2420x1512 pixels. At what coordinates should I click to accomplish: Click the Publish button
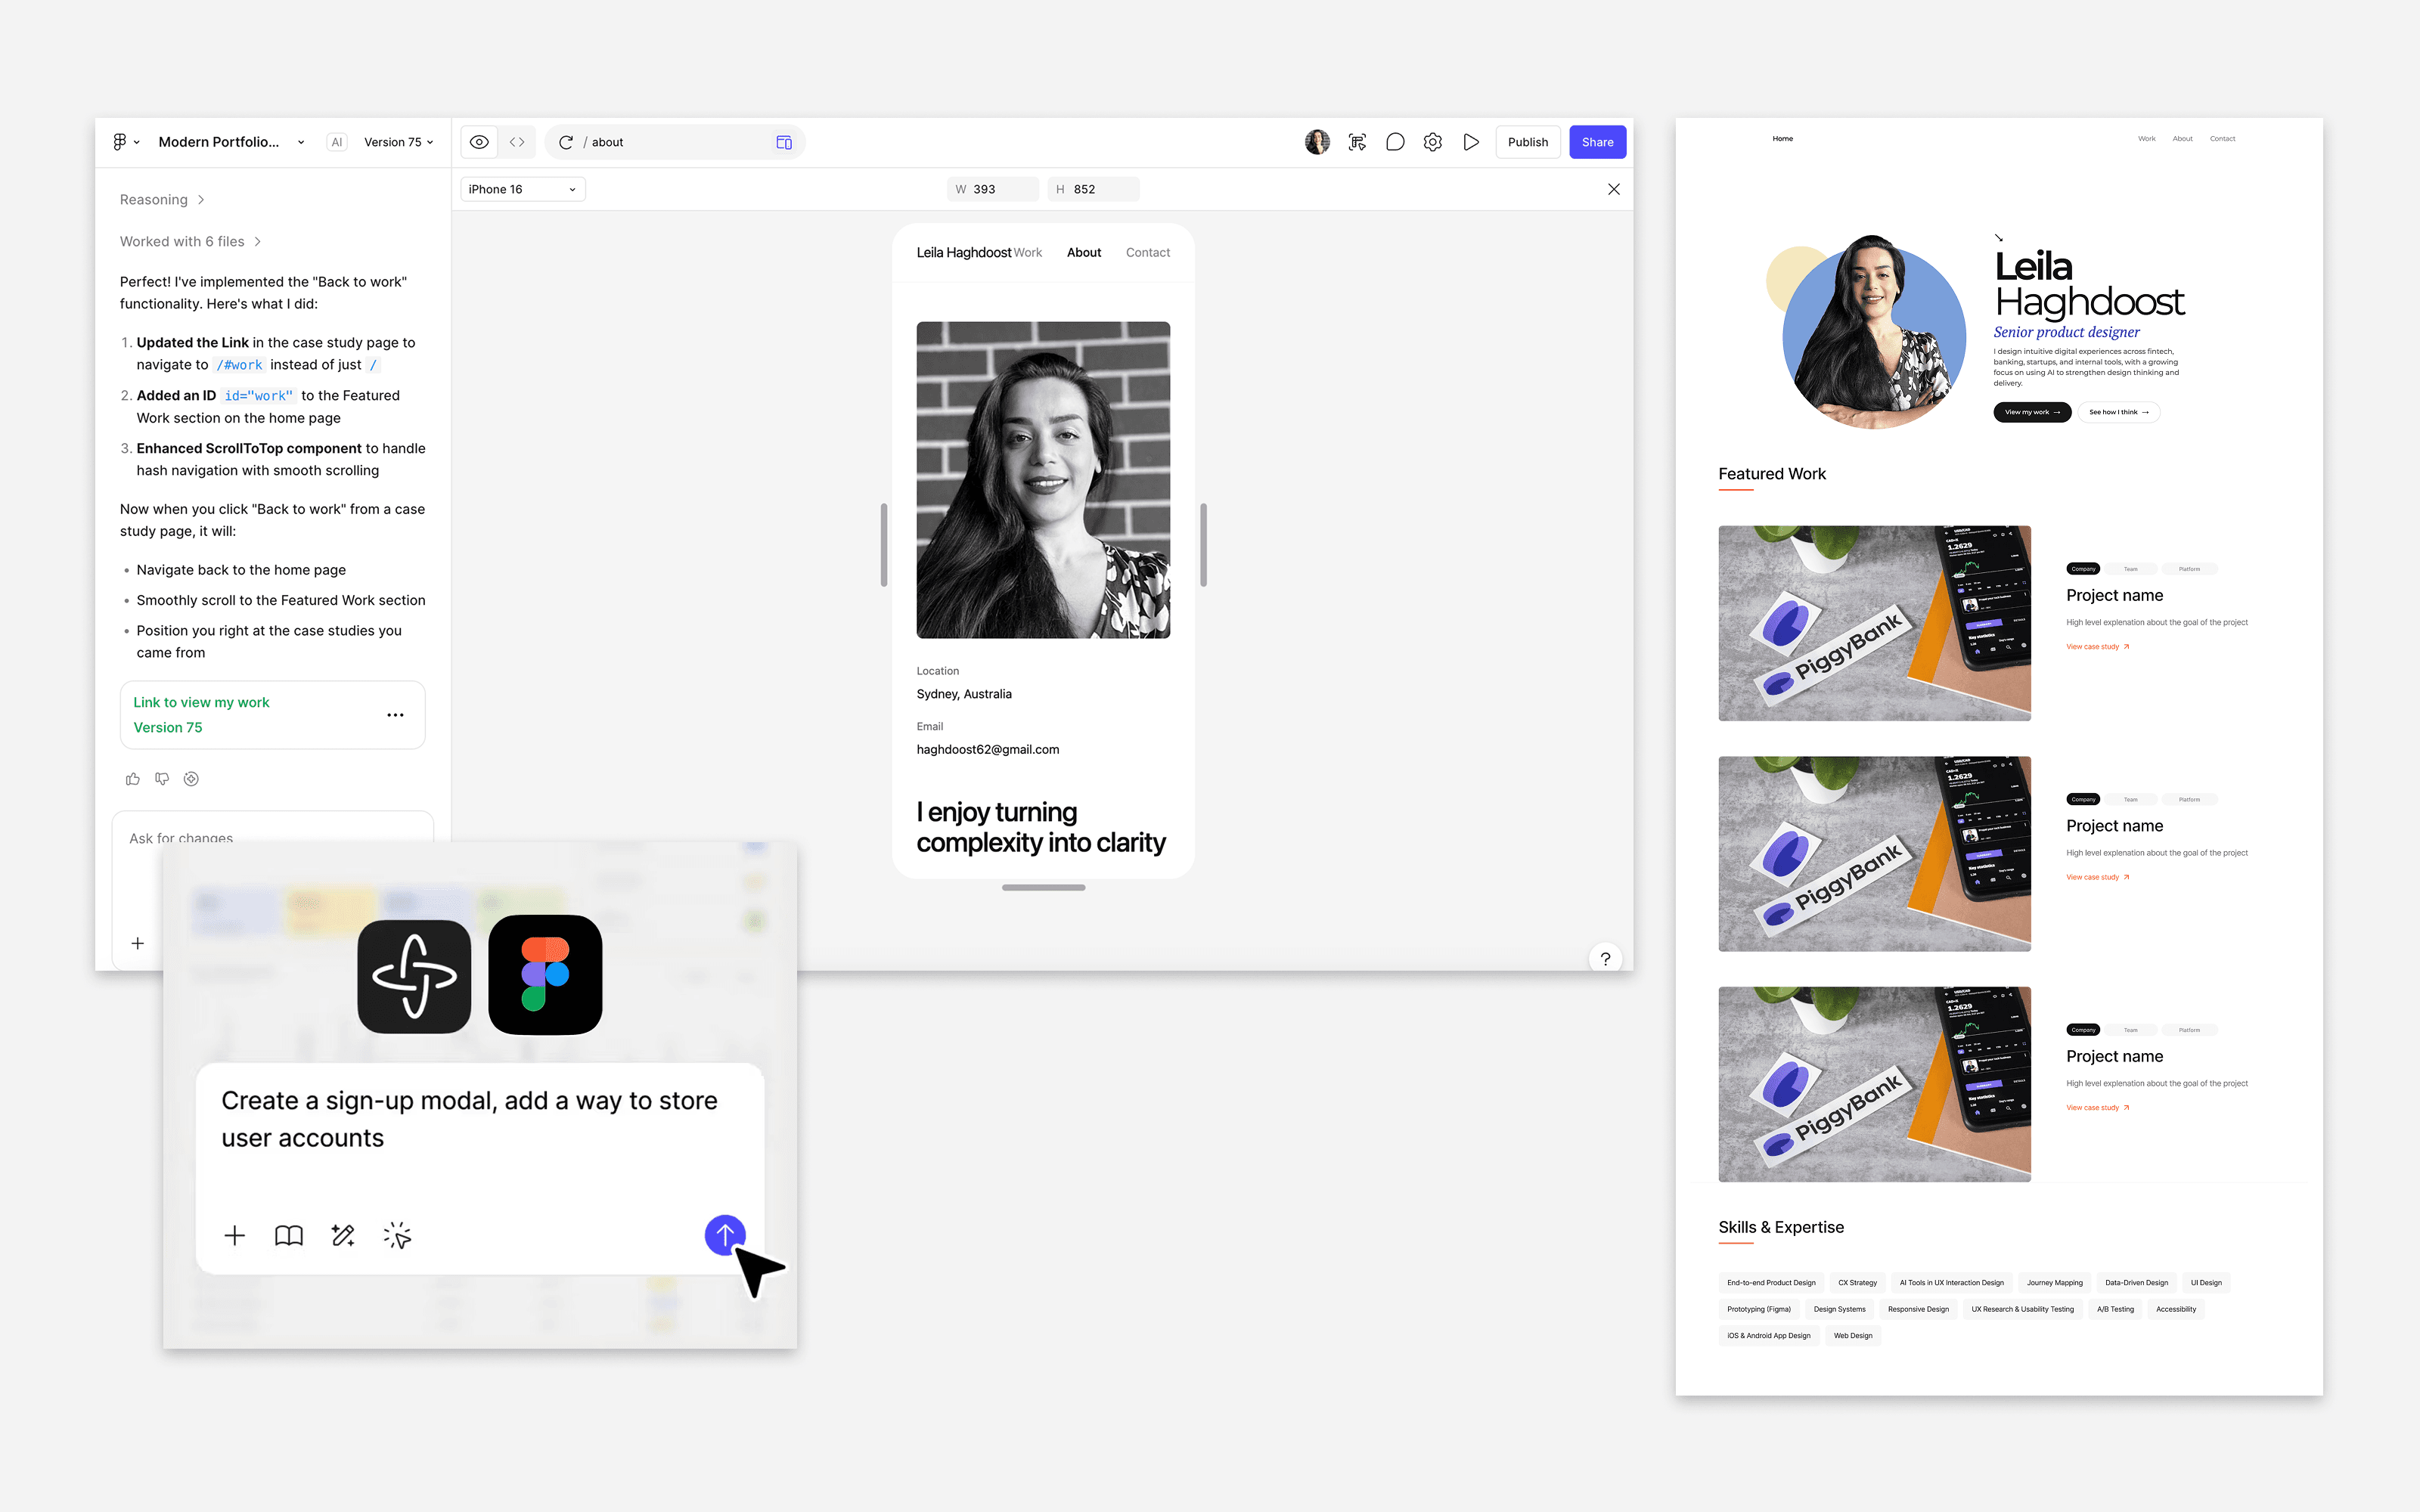1528,142
